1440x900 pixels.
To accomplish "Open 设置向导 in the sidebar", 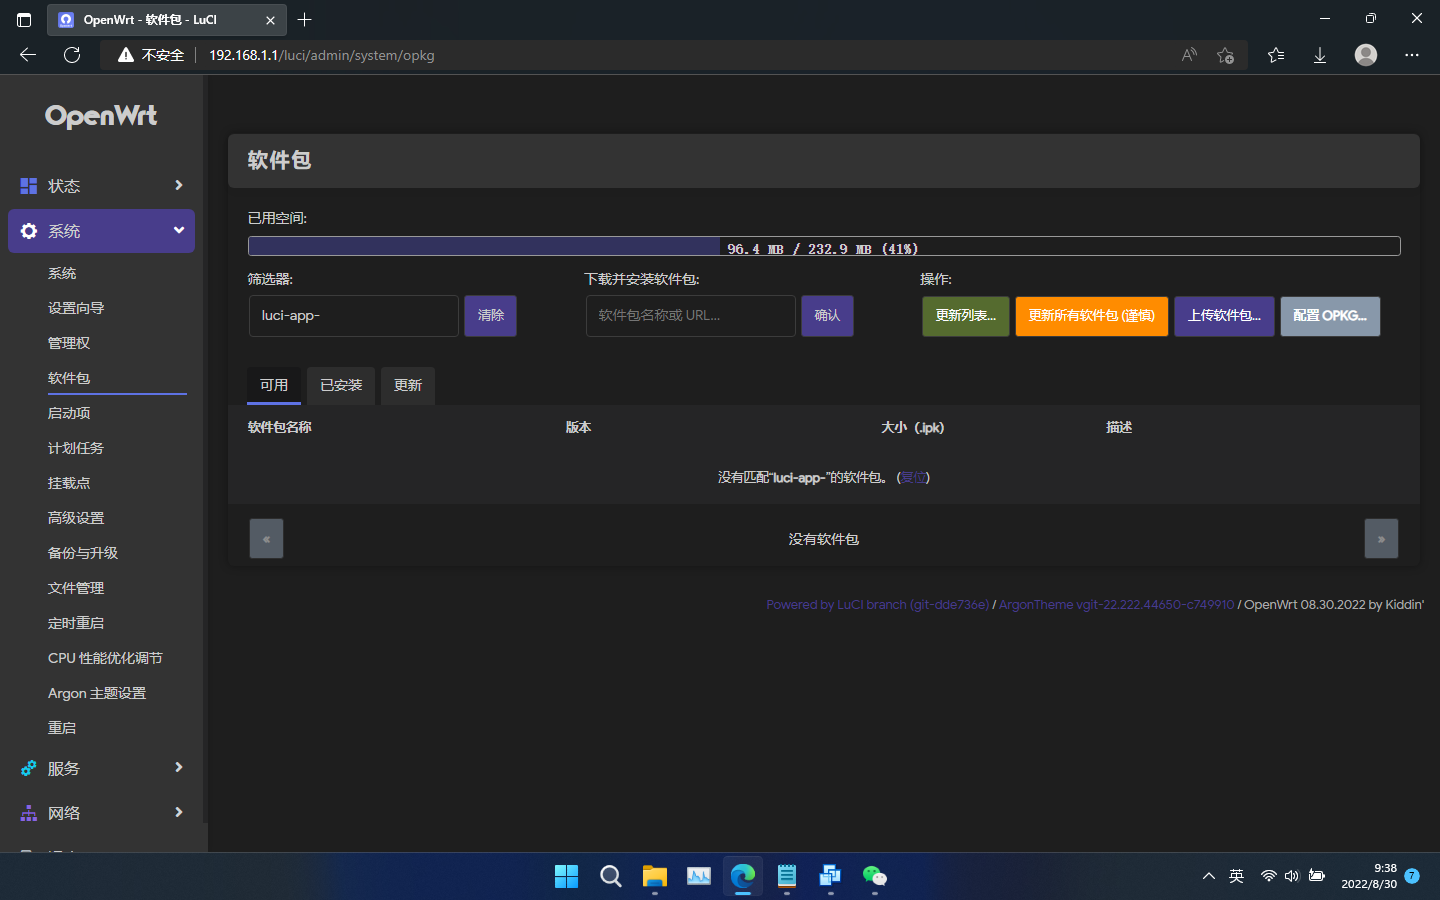I will pyautogui.click(x=76, y=308).
